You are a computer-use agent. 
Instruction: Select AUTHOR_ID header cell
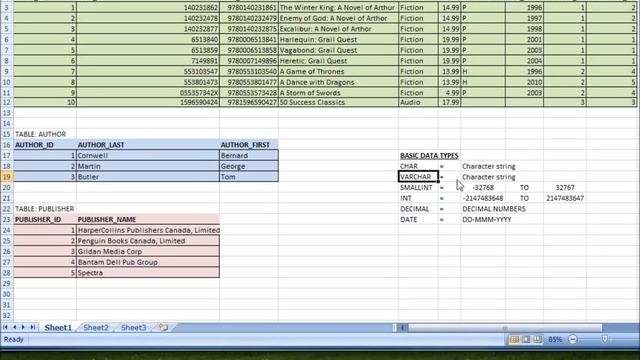pyautogui.click(x=45, y=145)
